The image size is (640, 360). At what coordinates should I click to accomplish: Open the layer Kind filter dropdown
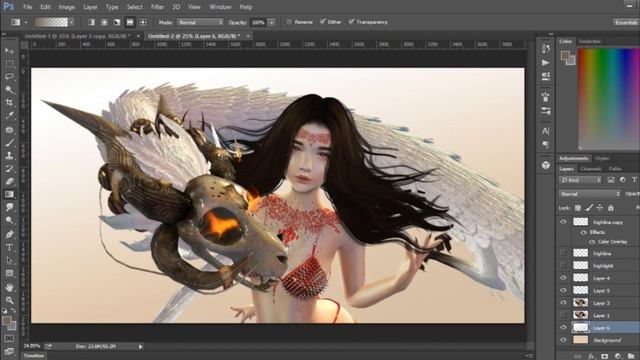(580, 180)
